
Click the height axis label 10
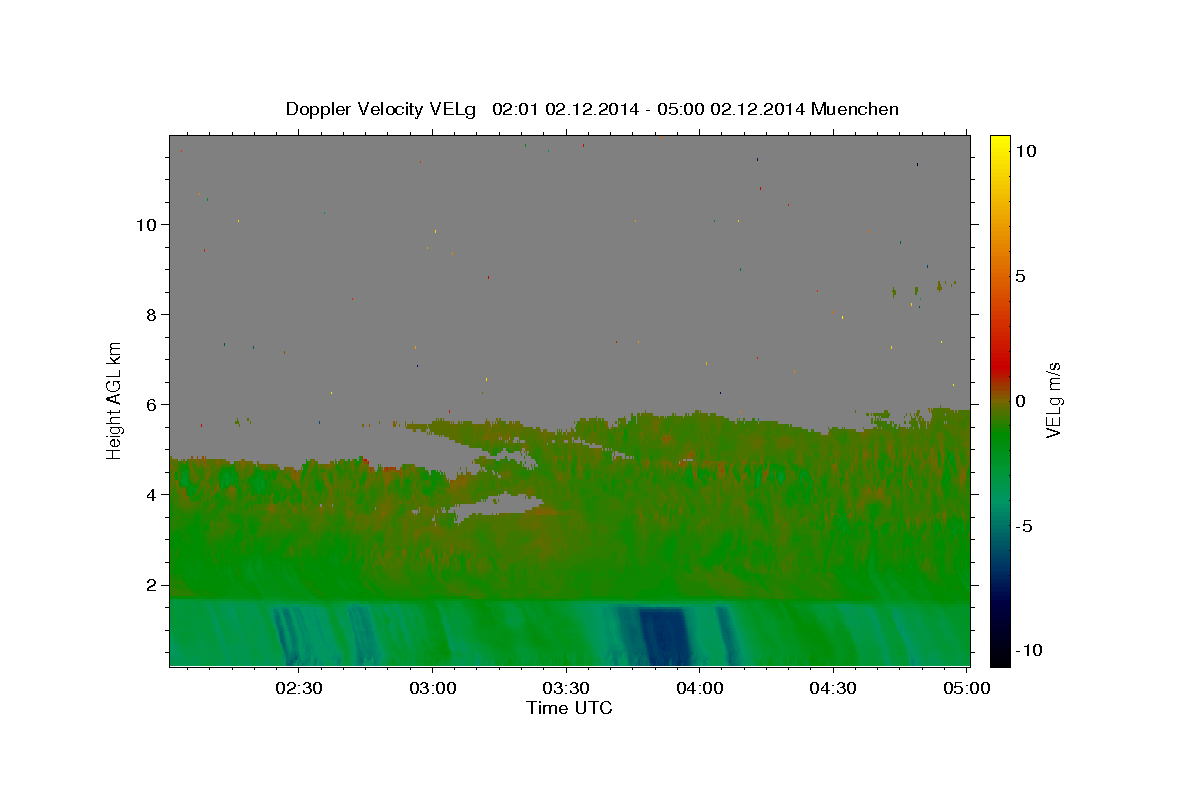(x=147, y=224)
